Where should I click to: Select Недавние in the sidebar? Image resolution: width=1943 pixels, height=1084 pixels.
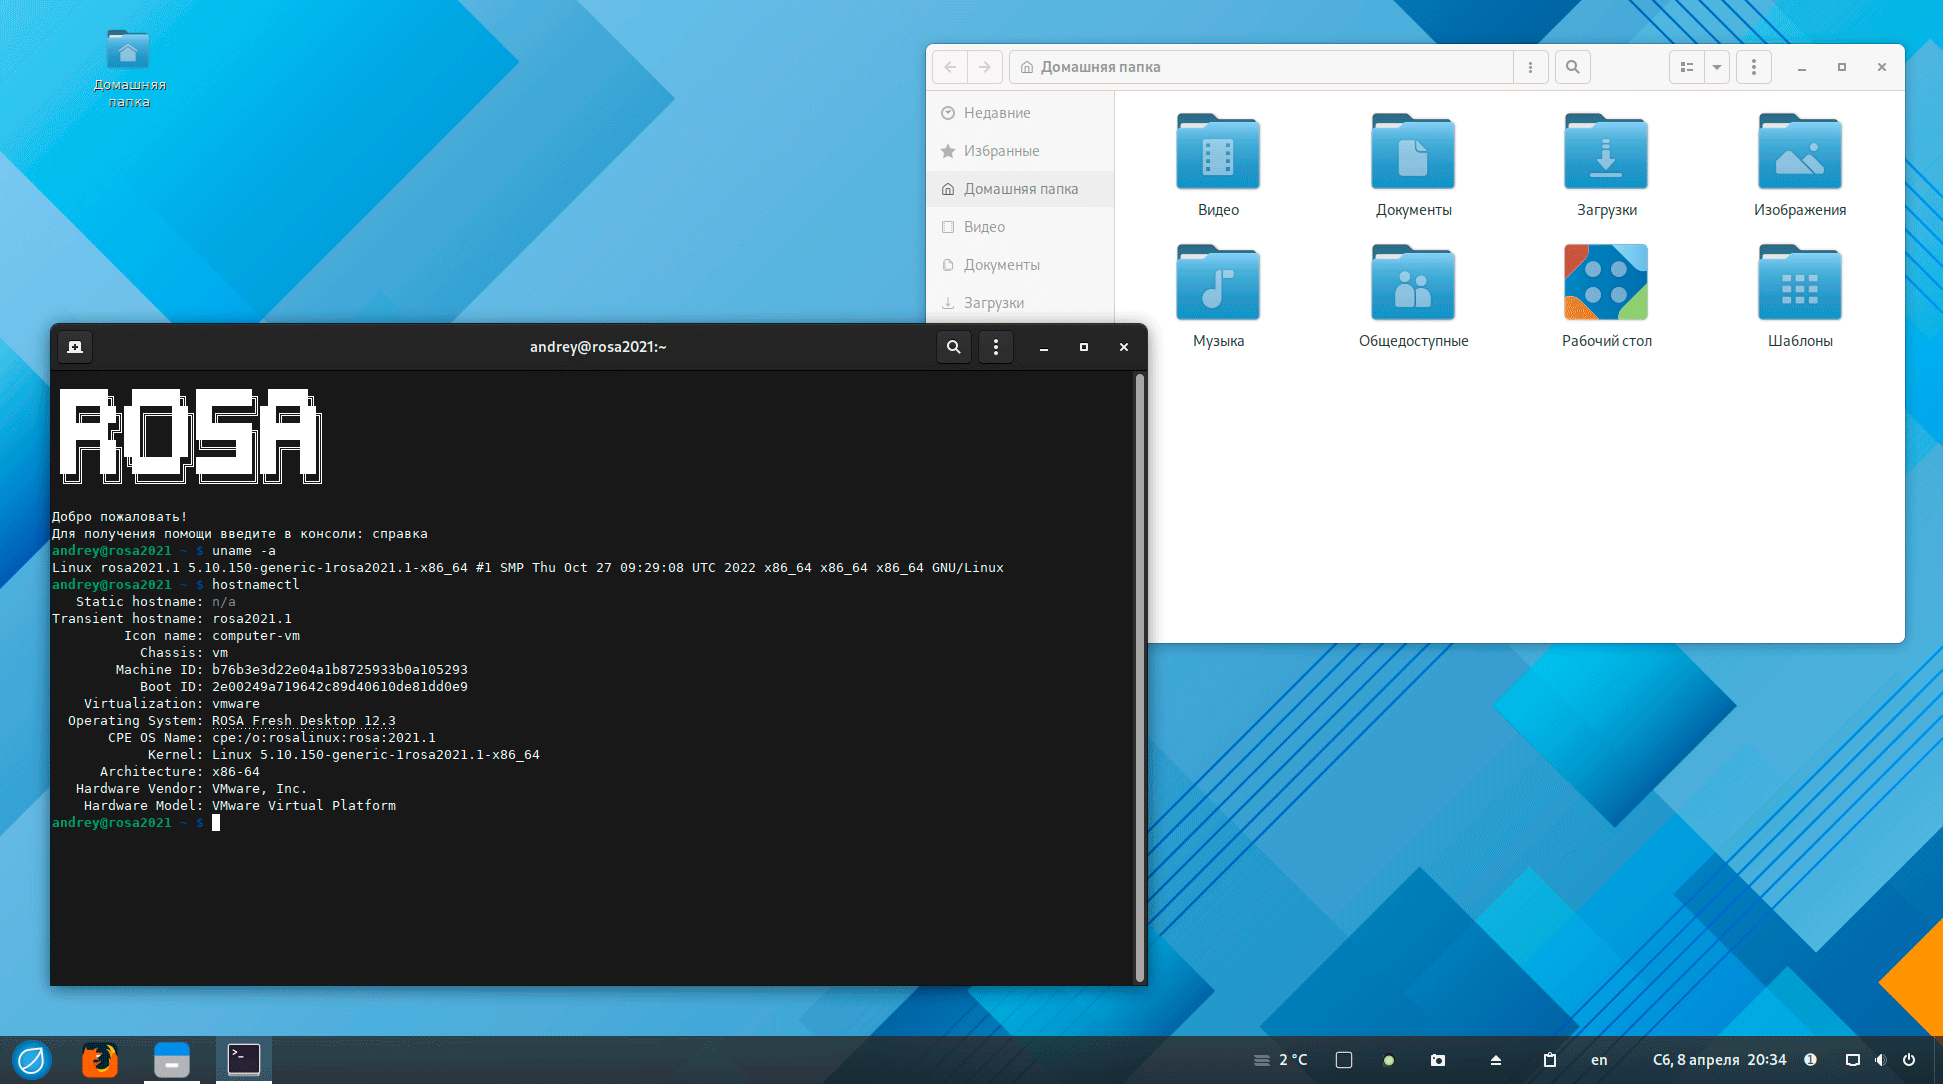coord(996,113)
